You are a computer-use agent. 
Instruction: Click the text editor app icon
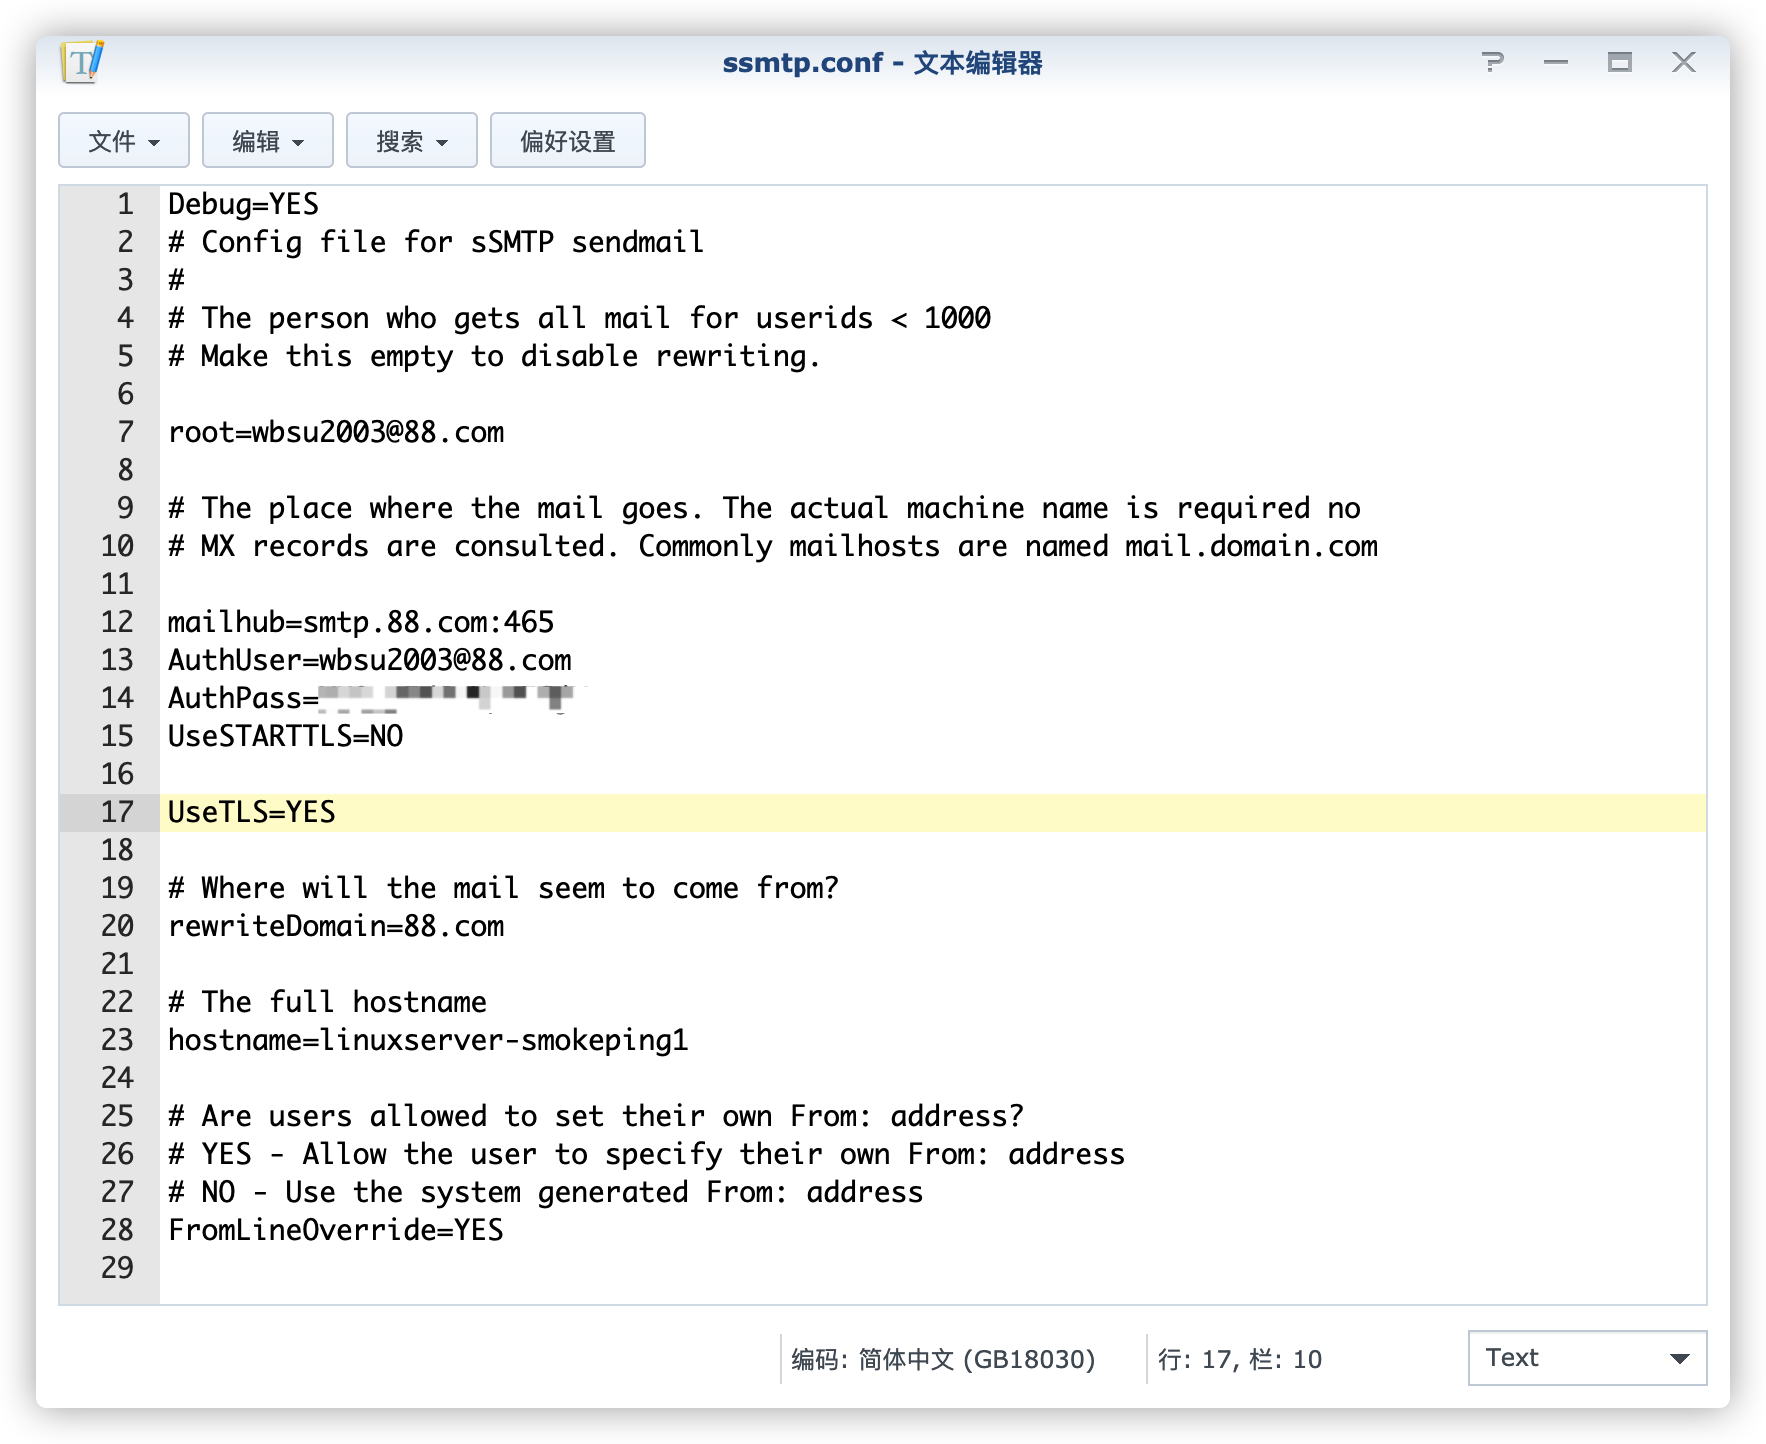[x=82, y=62]
